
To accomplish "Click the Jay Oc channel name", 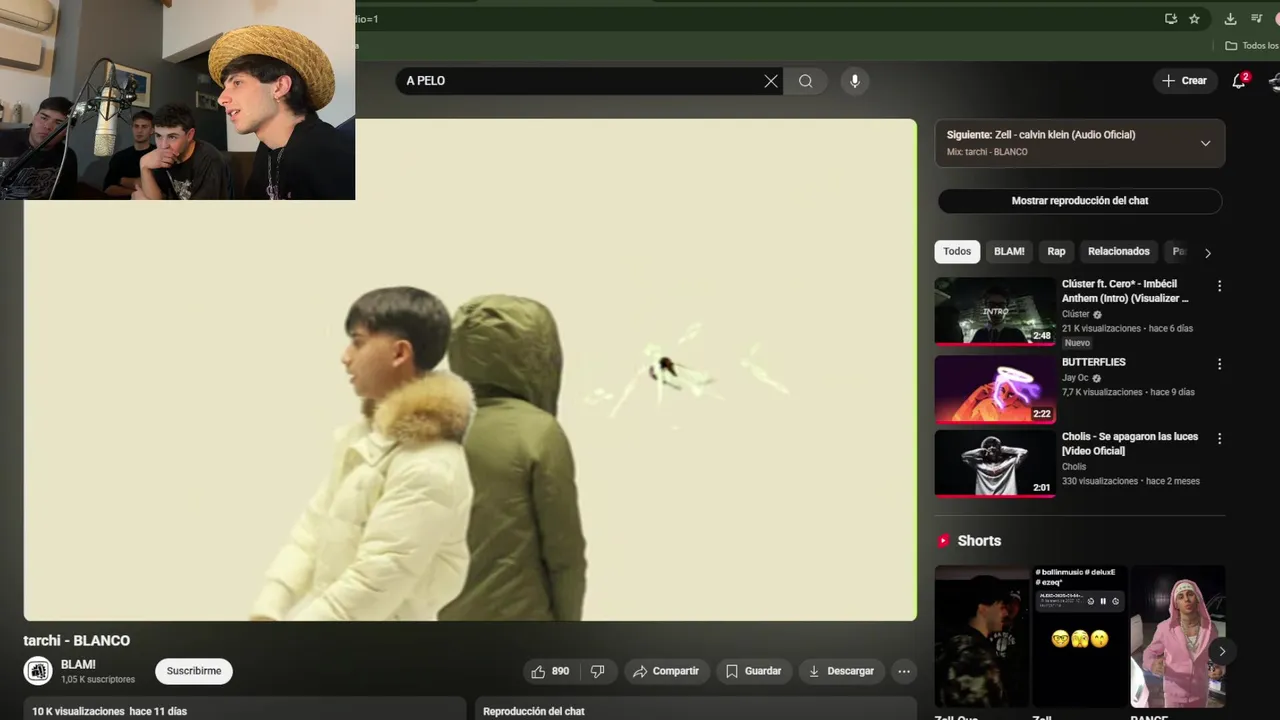I will click(x=1075, y=378).
